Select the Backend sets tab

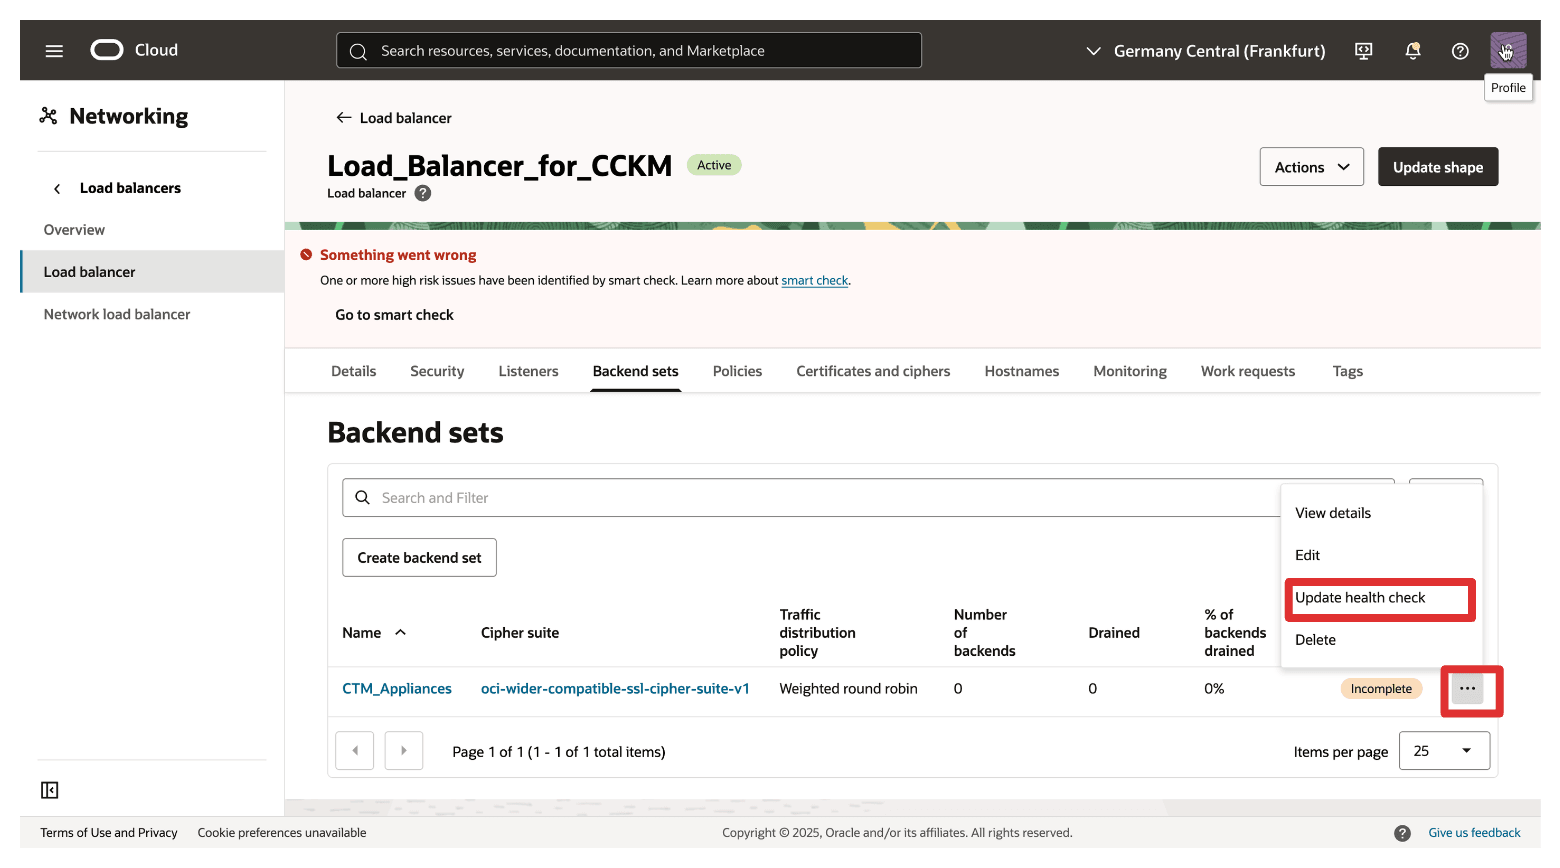click(635, 371)
